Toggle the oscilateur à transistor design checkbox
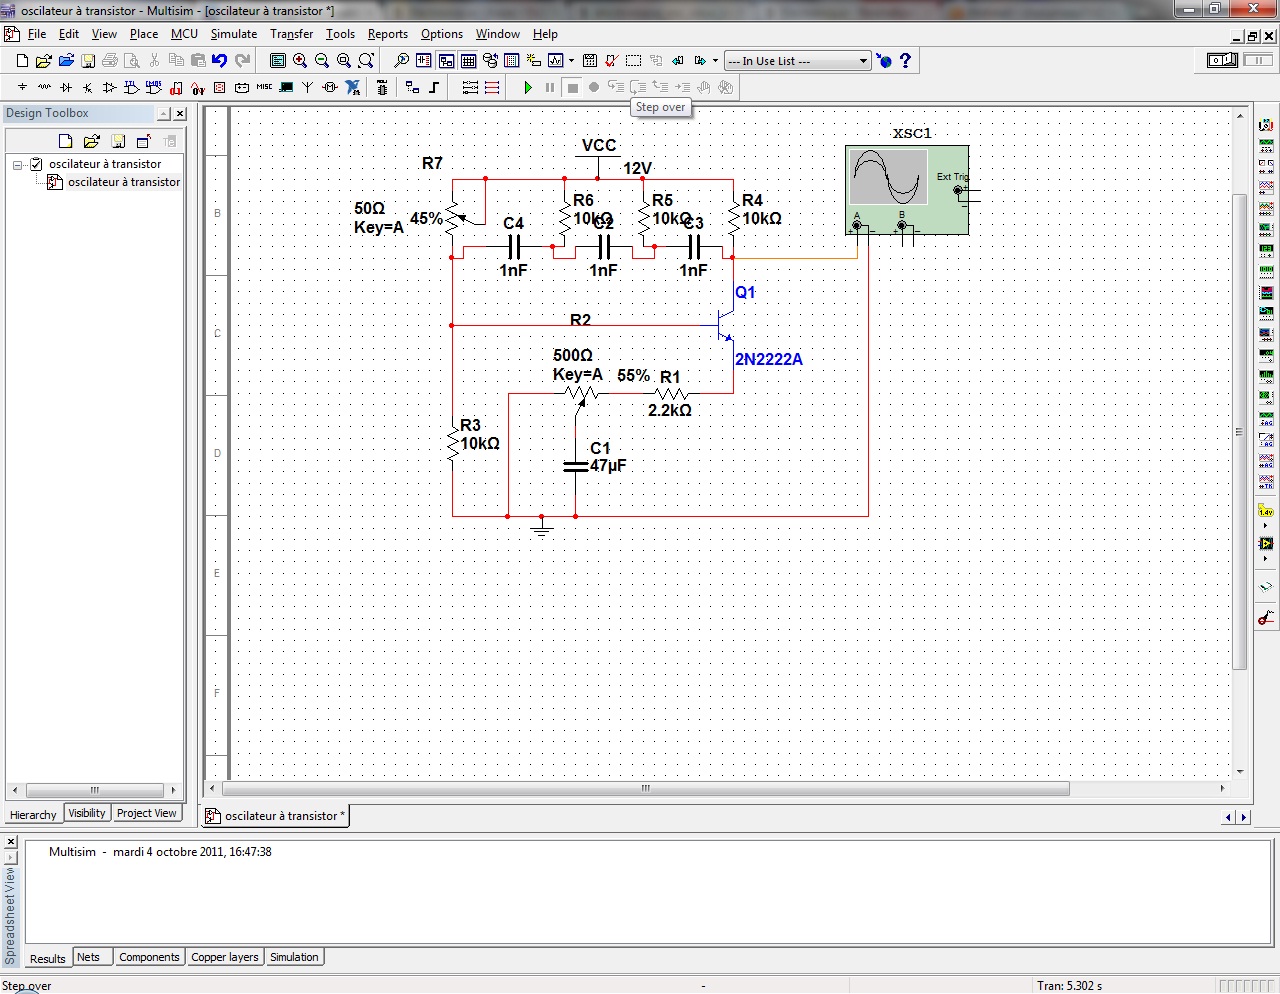The height and width of the screenshot is (994, 1280). pyautogui.click(x=37, y=164)
